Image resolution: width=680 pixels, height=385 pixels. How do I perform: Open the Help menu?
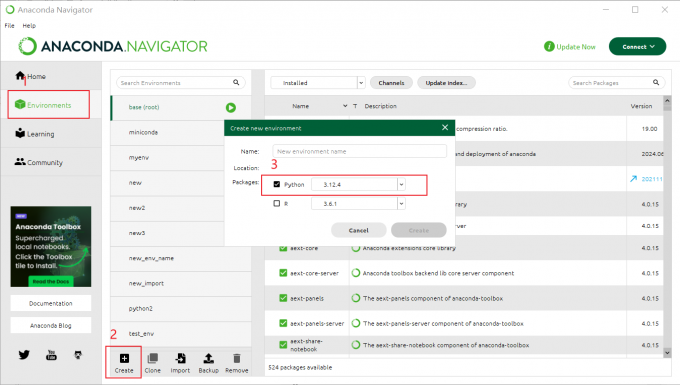point(29,26)
